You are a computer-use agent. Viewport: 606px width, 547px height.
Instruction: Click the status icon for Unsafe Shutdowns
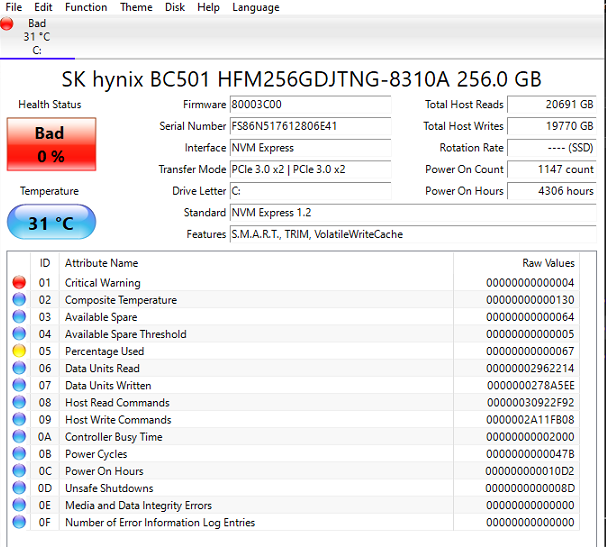tap(19, 488)
